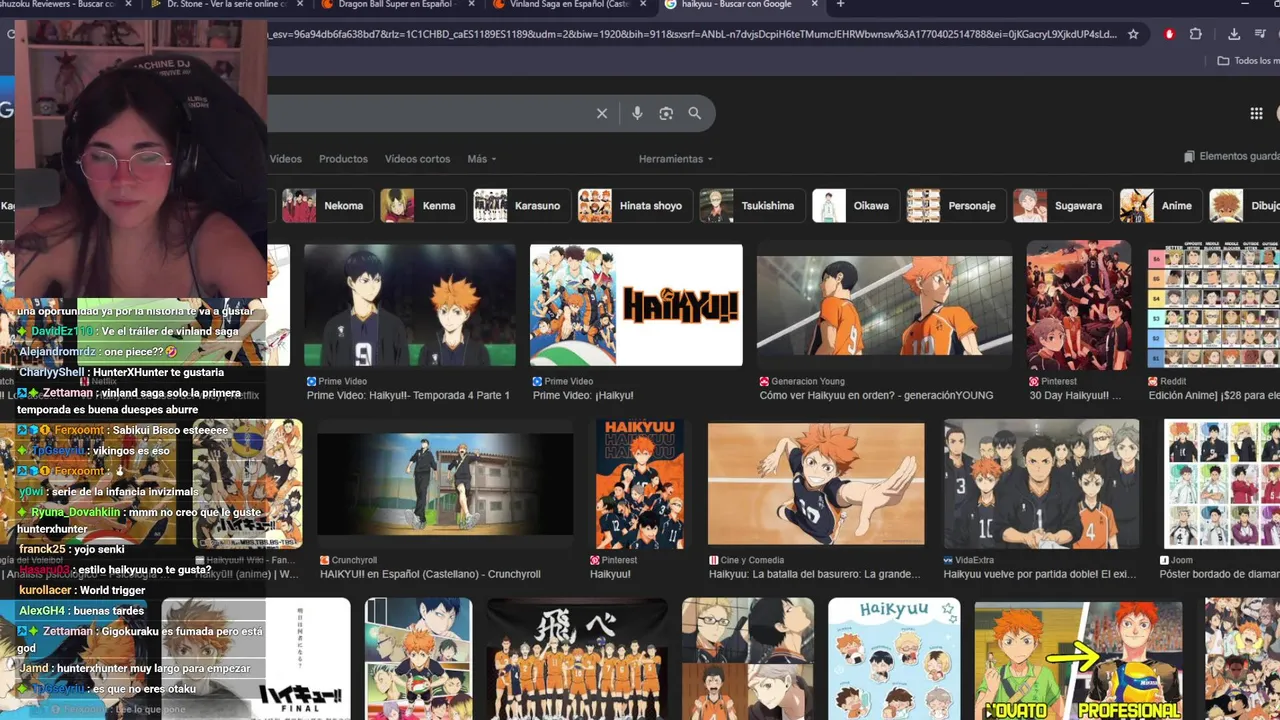Image resolution: width=1280 pixels, height=720 pixels.
Task: Filter images by the Personaje chip
Action: 955,206
